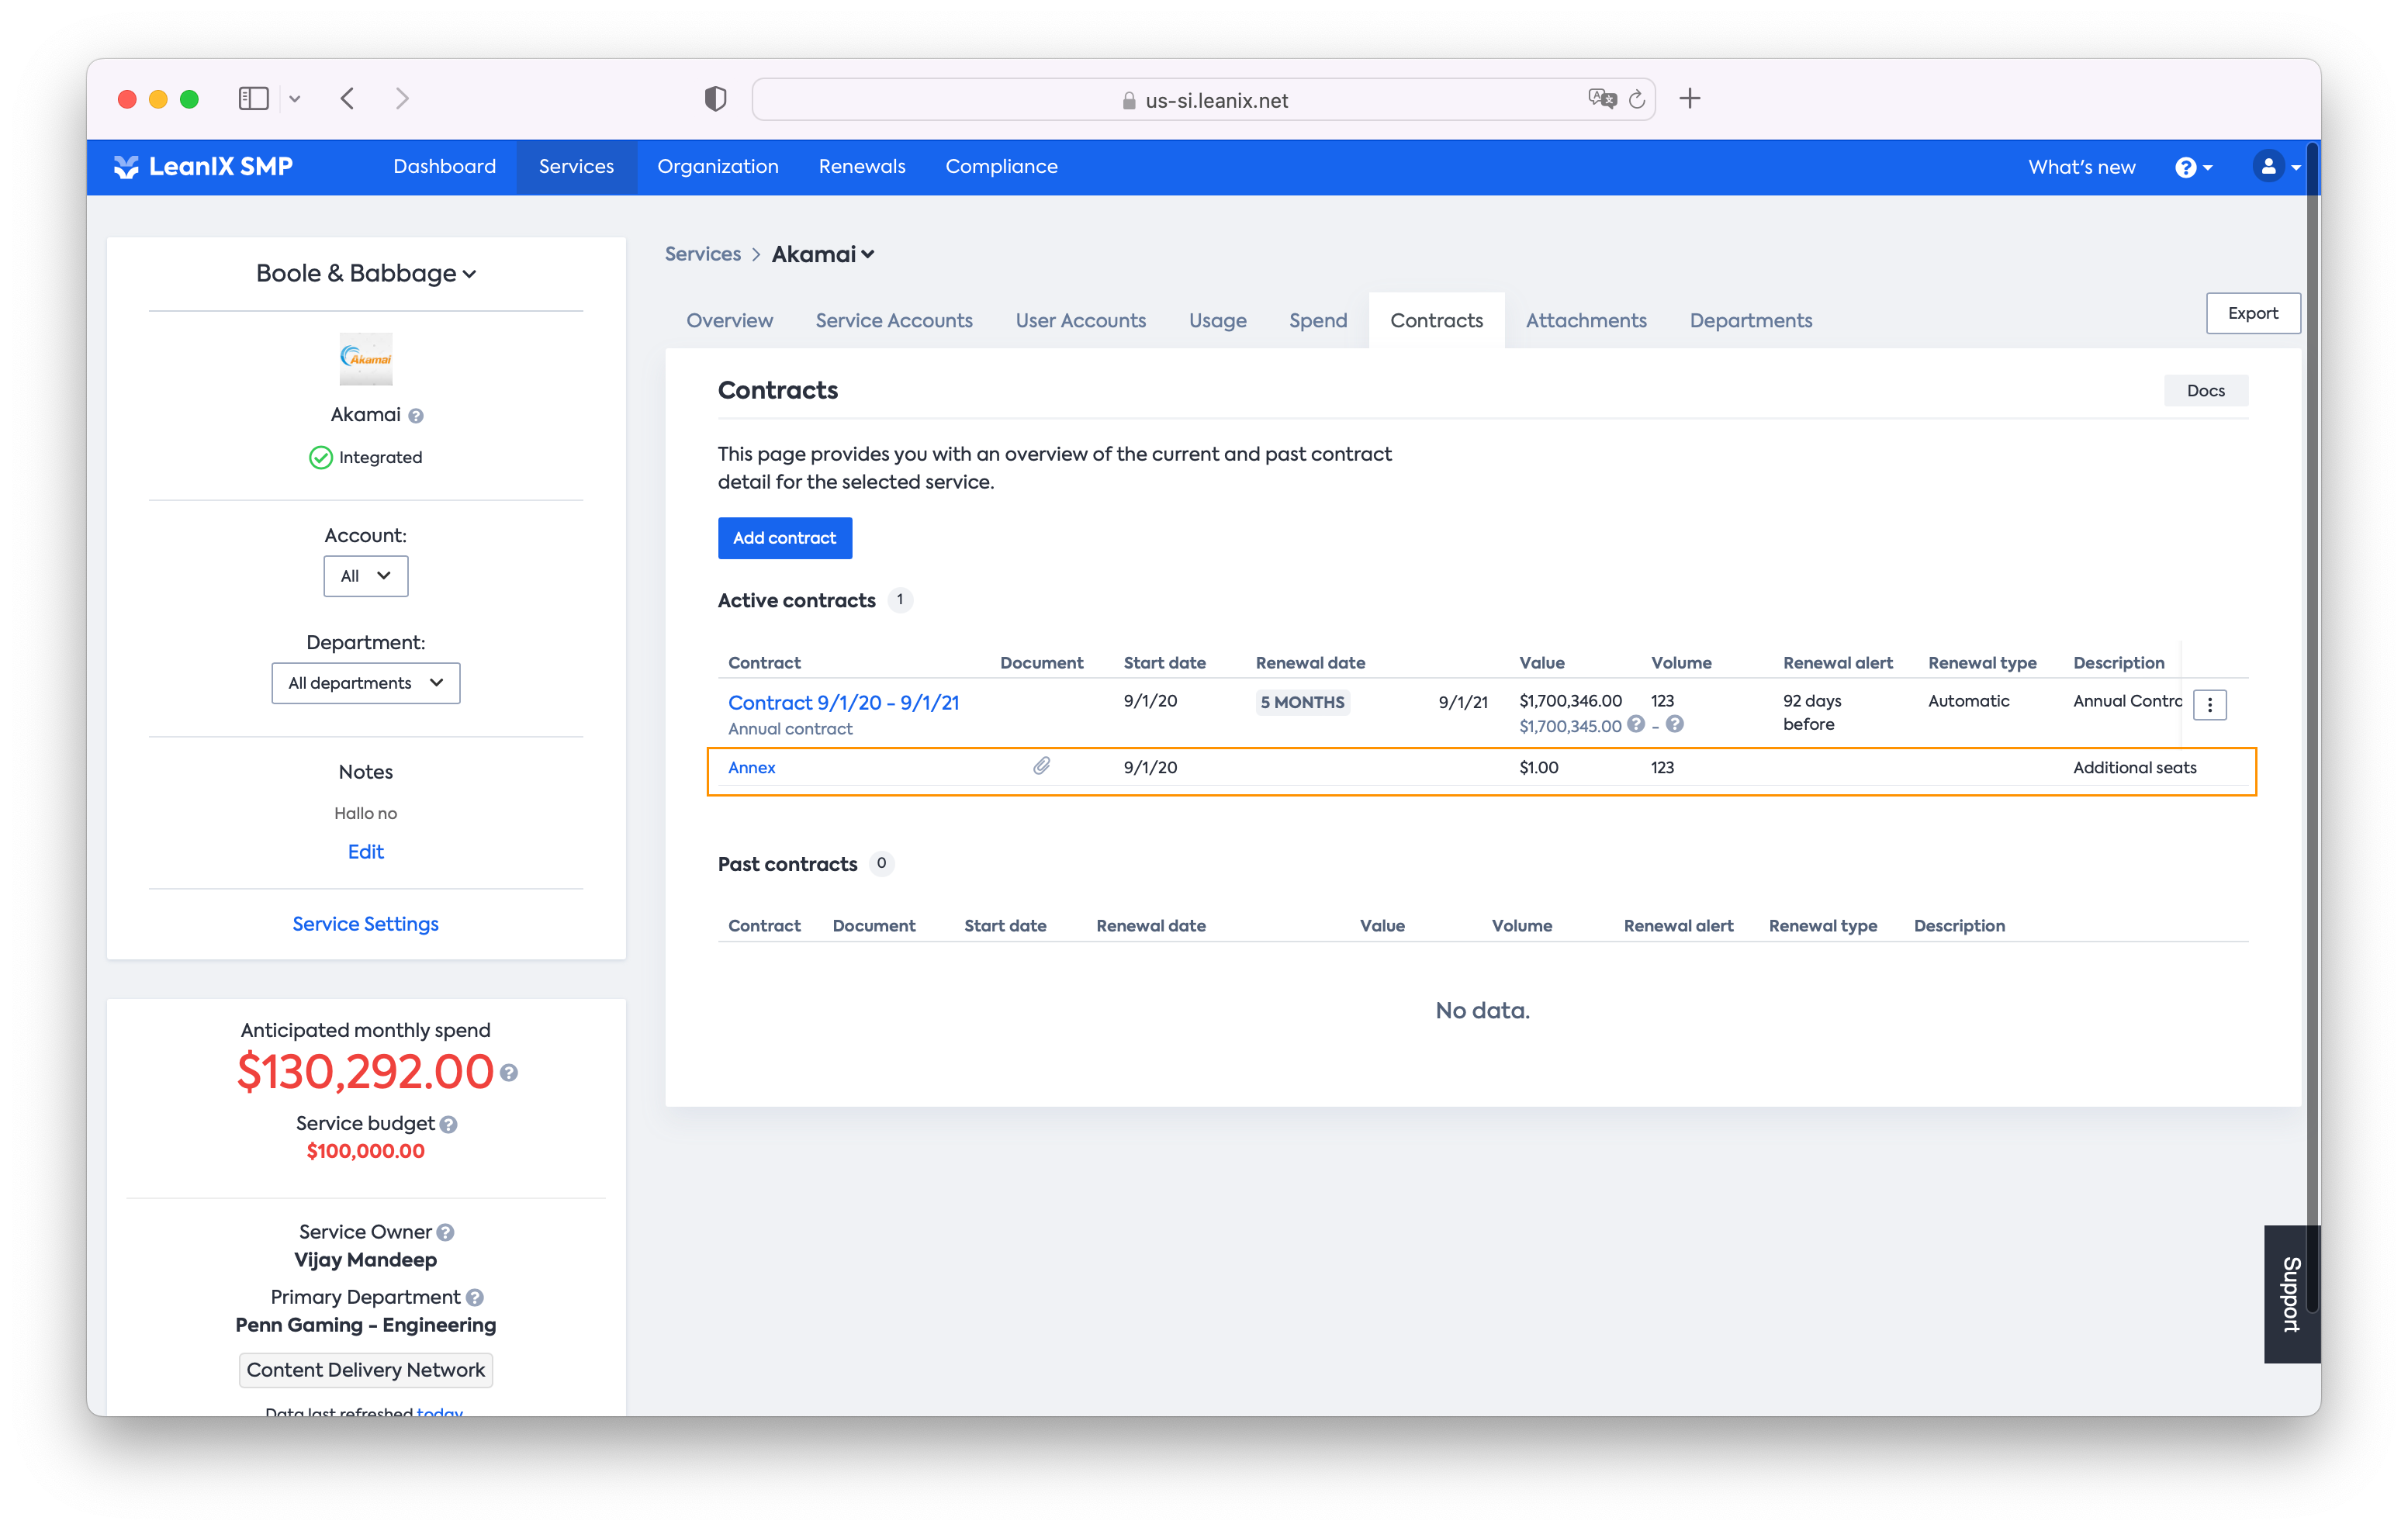Click the 92 days before renewal alert cell
Screen dimensions: 2408x1531
pyautogui.click(x=1812, y=712)
